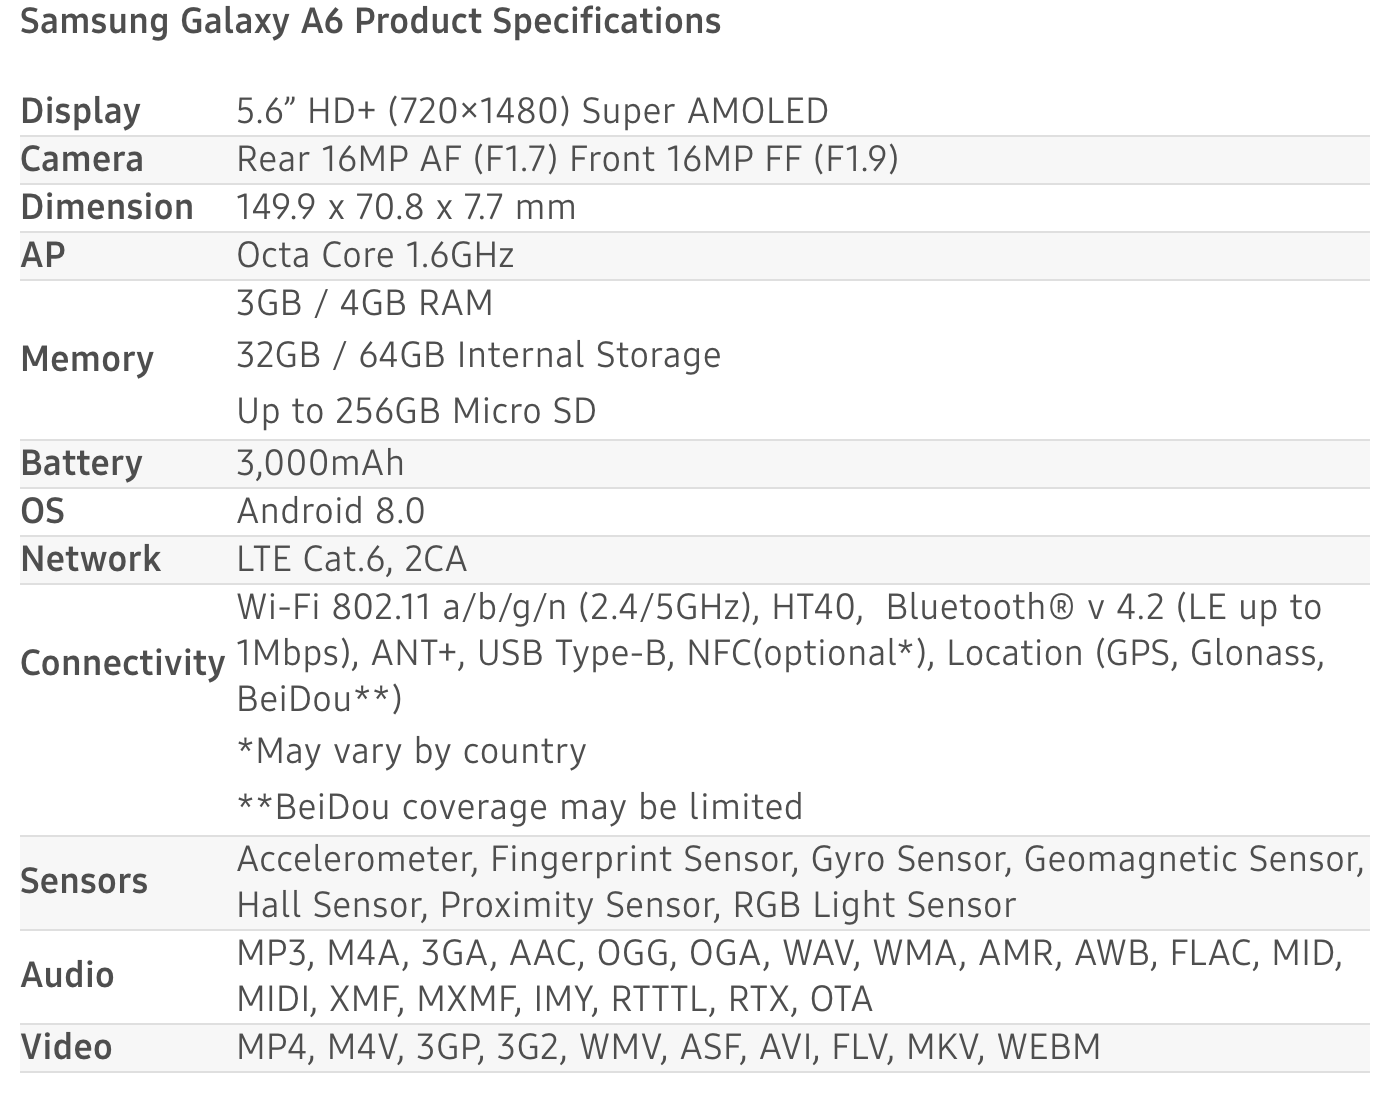Click the 149.9 x 70.8 x 7.7 mm value

(406, 207)
